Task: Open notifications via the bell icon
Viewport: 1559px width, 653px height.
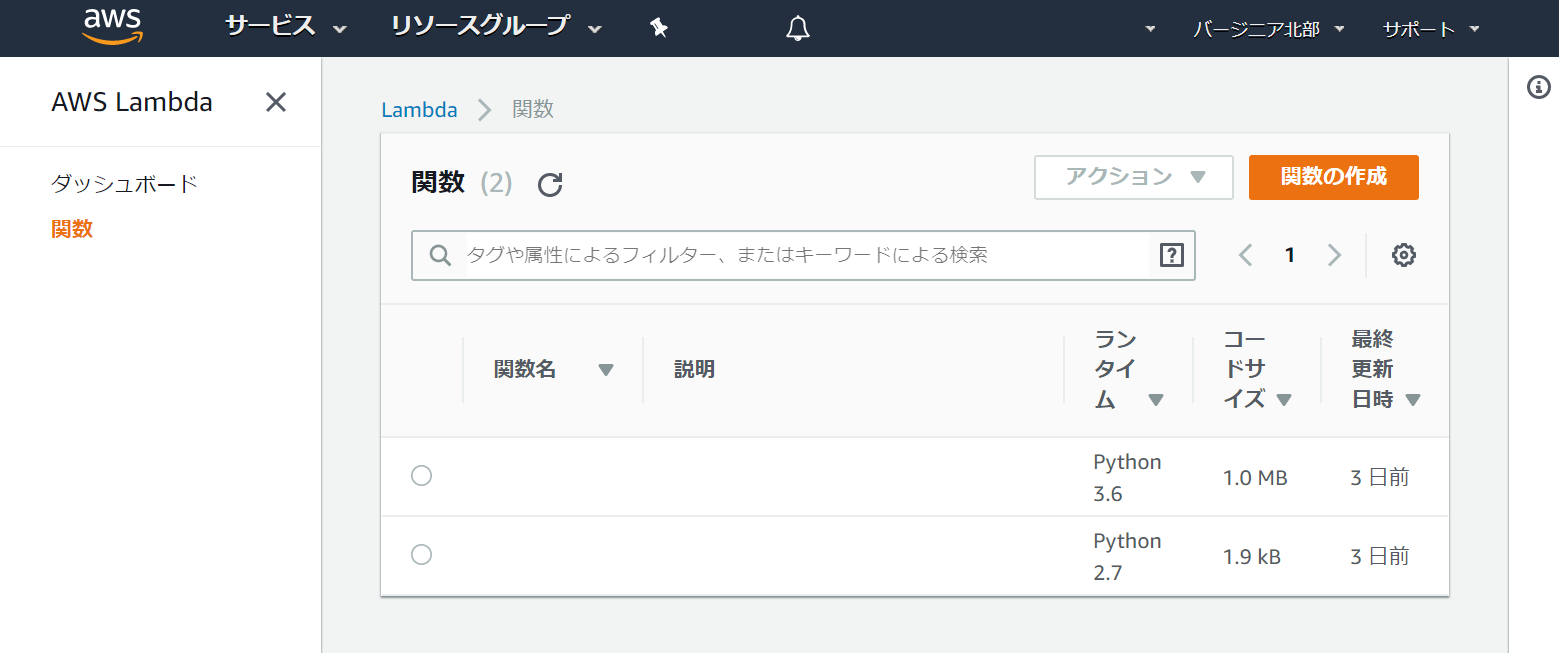Action: coord(797,28)
